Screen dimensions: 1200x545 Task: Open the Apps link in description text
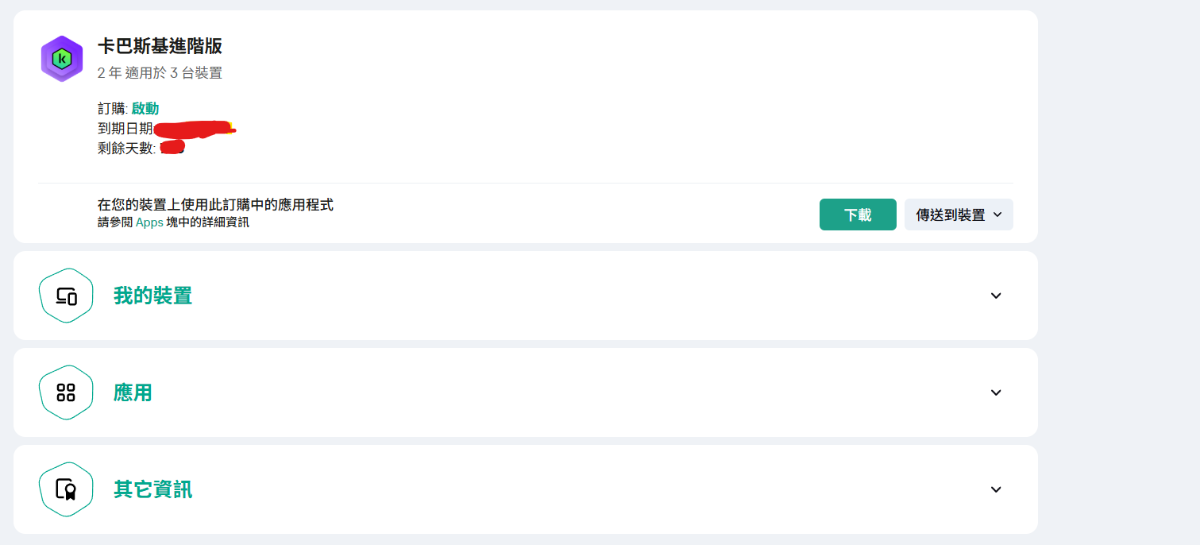coord(149,222)
